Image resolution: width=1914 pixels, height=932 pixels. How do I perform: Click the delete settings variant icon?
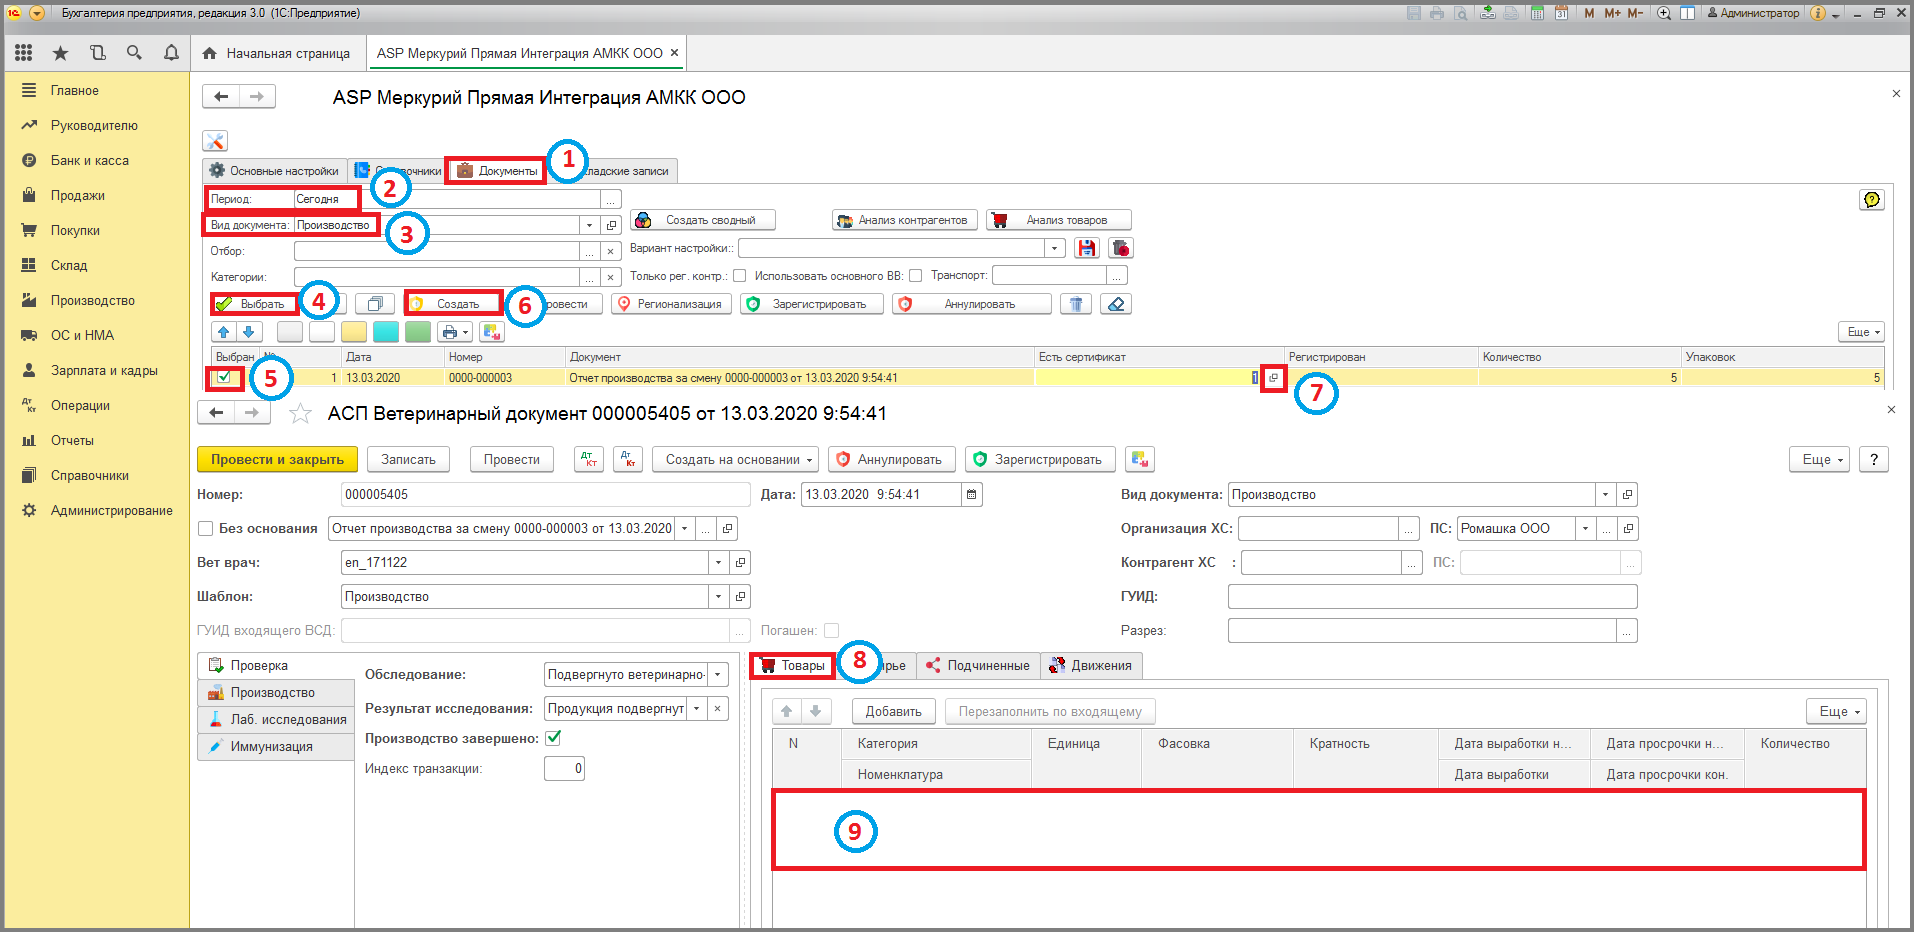(x=1121, y=248)
